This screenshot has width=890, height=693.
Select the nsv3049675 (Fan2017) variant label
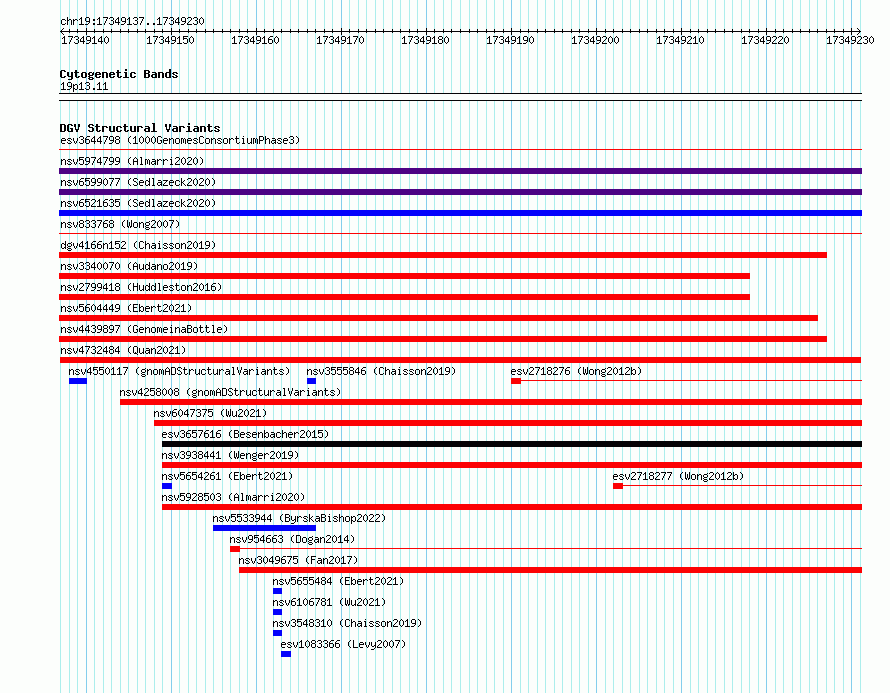click(x=298, y=560)
